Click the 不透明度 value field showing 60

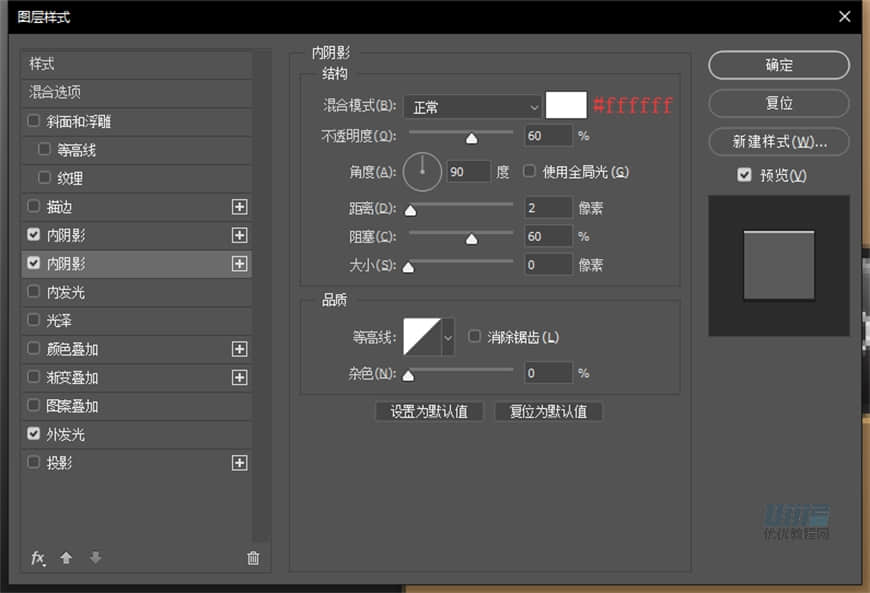pos(547,136)
